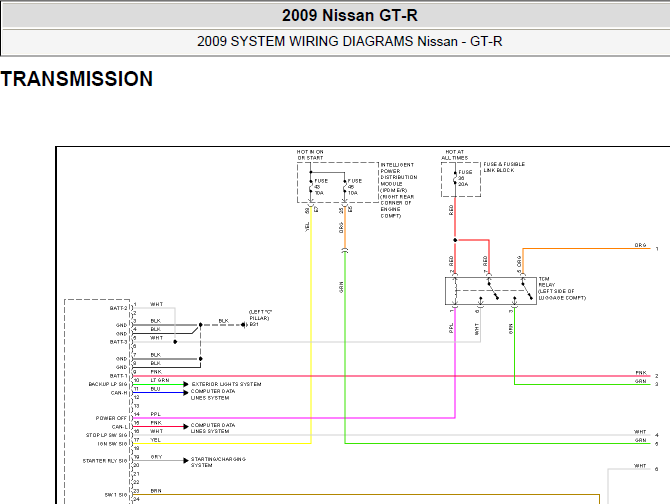The image size is (670, 504).
Task: Click the Intelligent Power Distribution Module description
Action: coord(399,190)
